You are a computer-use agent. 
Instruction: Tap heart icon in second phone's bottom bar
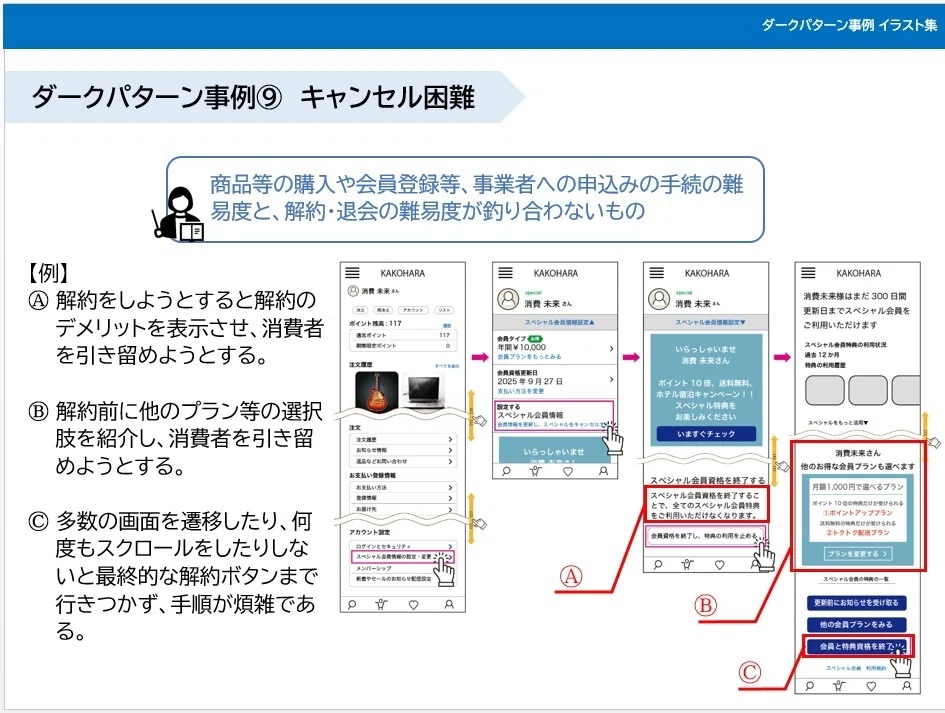click(x=568, y=471)
